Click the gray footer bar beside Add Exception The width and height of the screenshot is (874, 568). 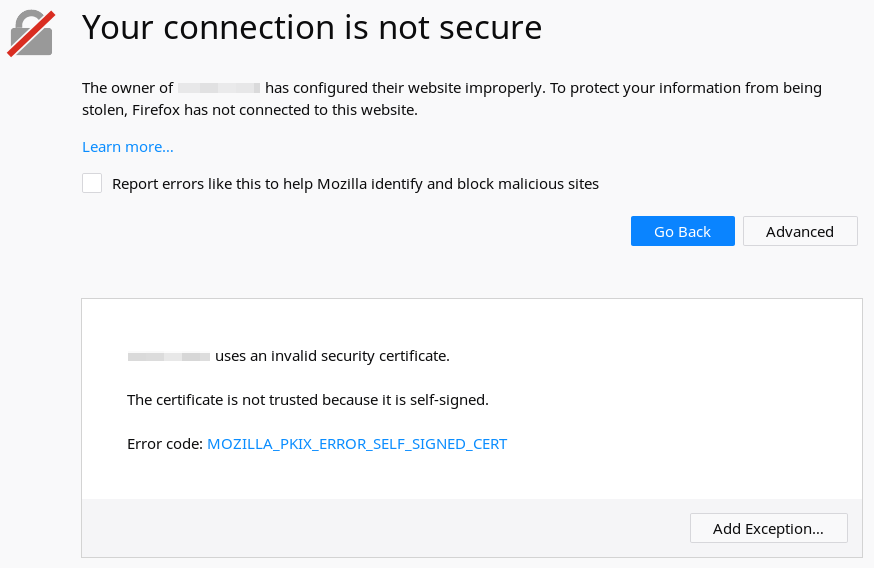[x=380, y=528]
